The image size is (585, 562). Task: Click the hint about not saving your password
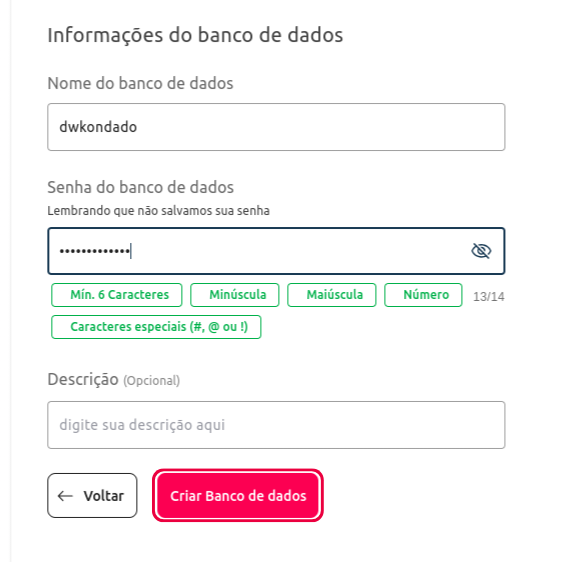159,211
